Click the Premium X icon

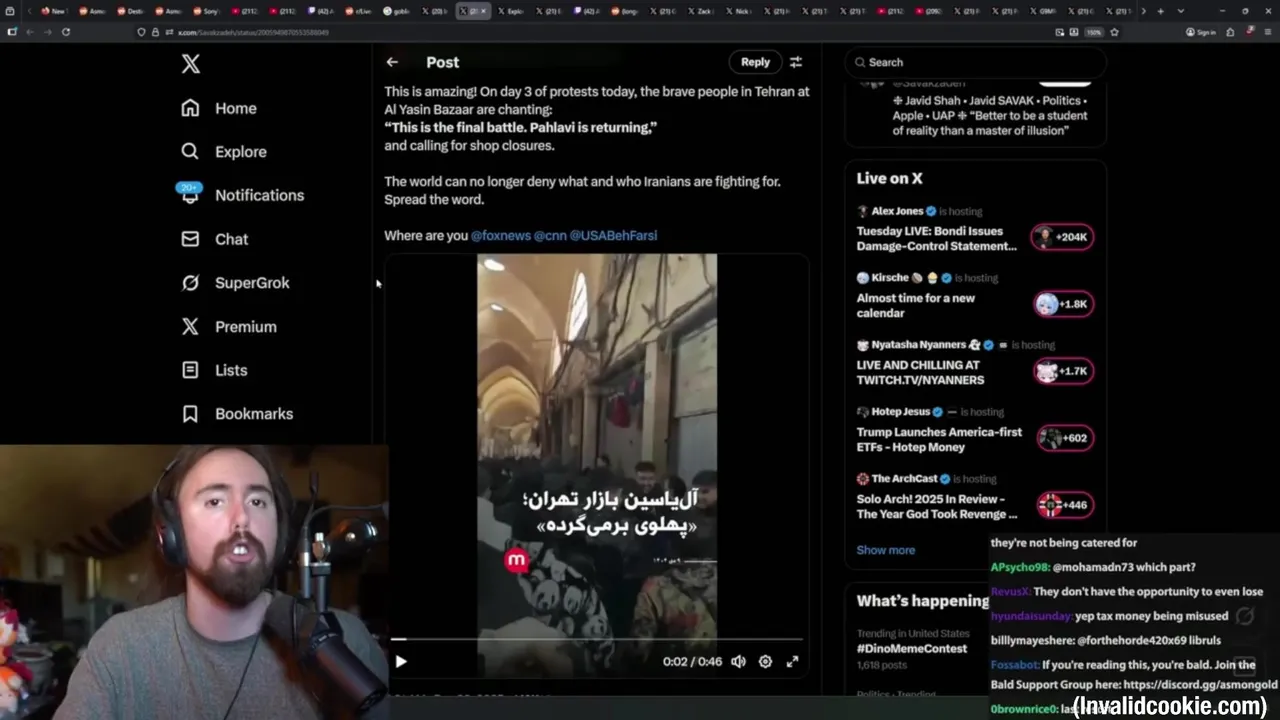tap(190, 326)
